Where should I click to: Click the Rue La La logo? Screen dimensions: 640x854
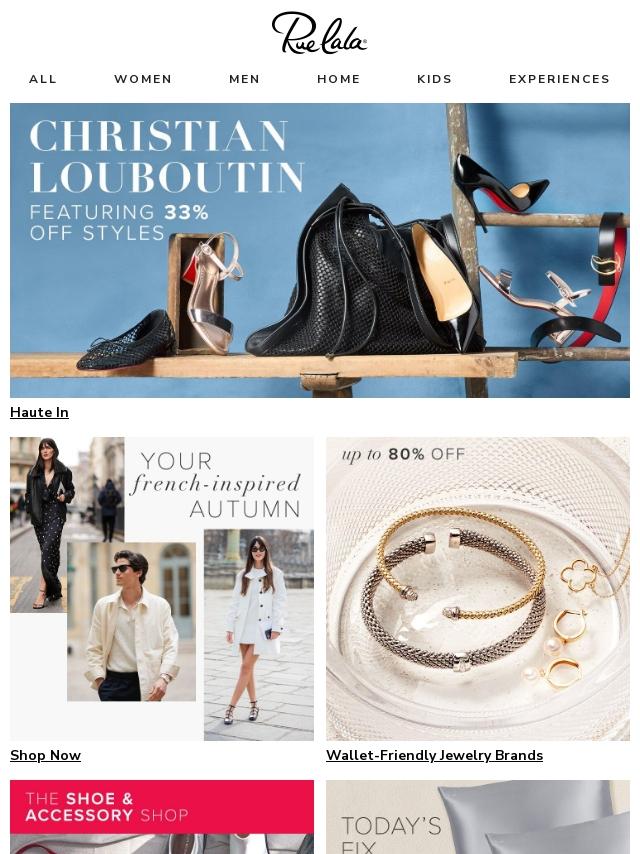point(319,33)
